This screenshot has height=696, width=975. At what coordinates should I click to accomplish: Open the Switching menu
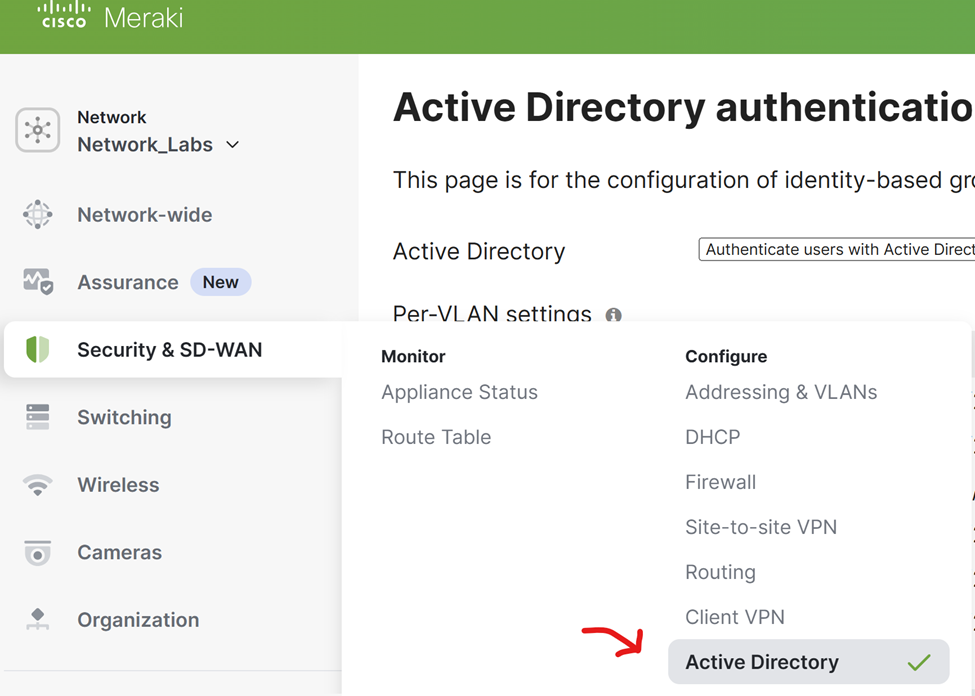[x=124, y=417]
